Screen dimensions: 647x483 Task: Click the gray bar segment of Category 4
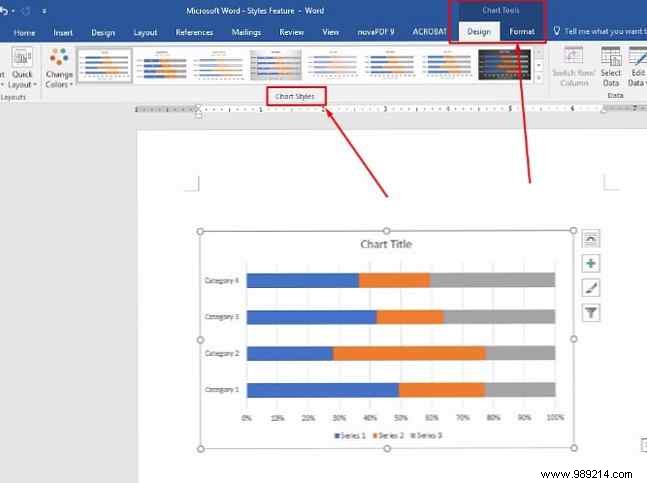(x=492, y=280)
